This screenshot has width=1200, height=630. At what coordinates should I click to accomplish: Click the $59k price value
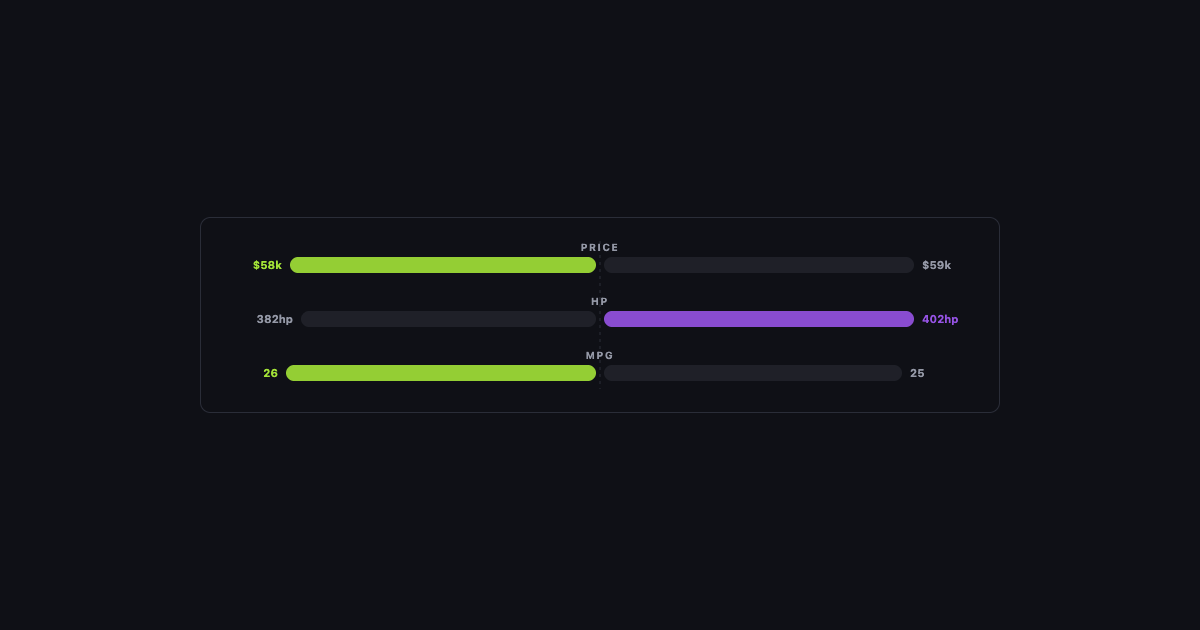(x=937, y=265)
